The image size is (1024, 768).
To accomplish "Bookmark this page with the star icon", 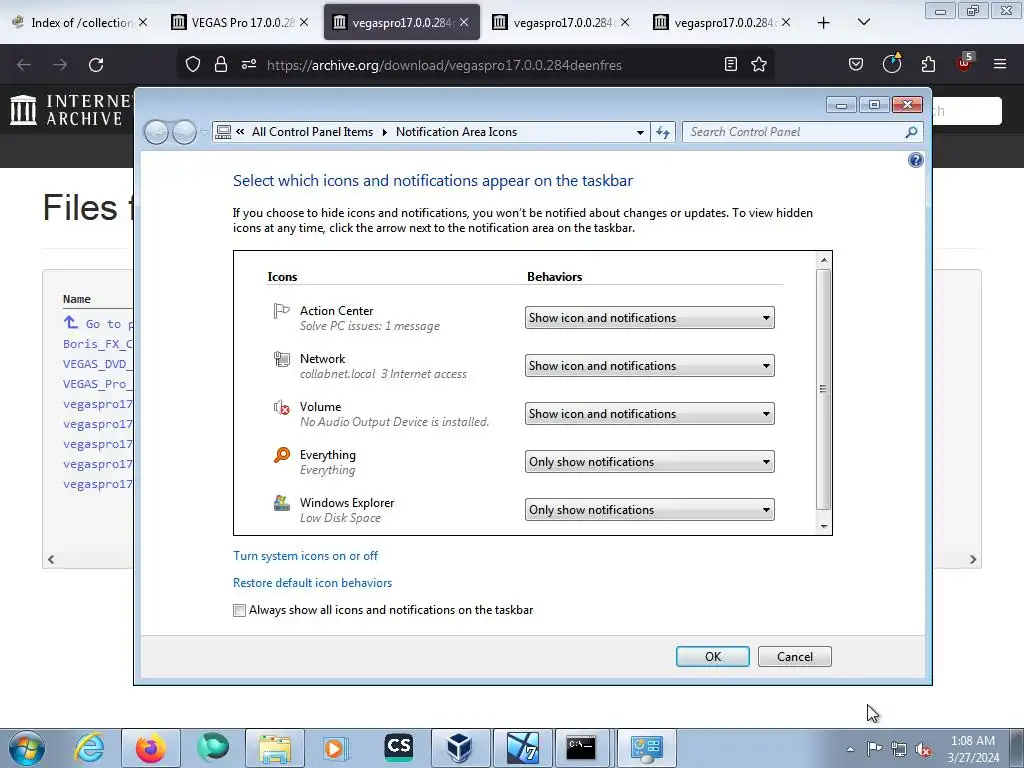I will [x=758, y=64].
